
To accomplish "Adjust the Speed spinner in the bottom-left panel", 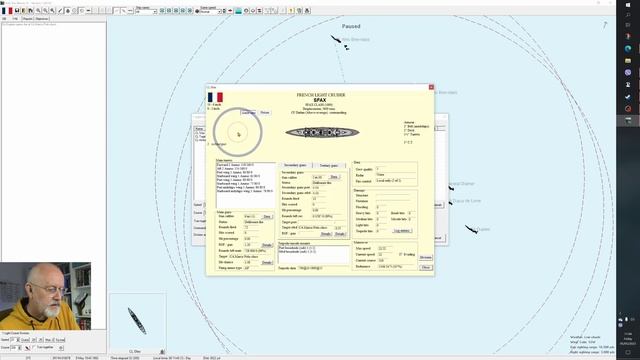I will coord(18,340).
